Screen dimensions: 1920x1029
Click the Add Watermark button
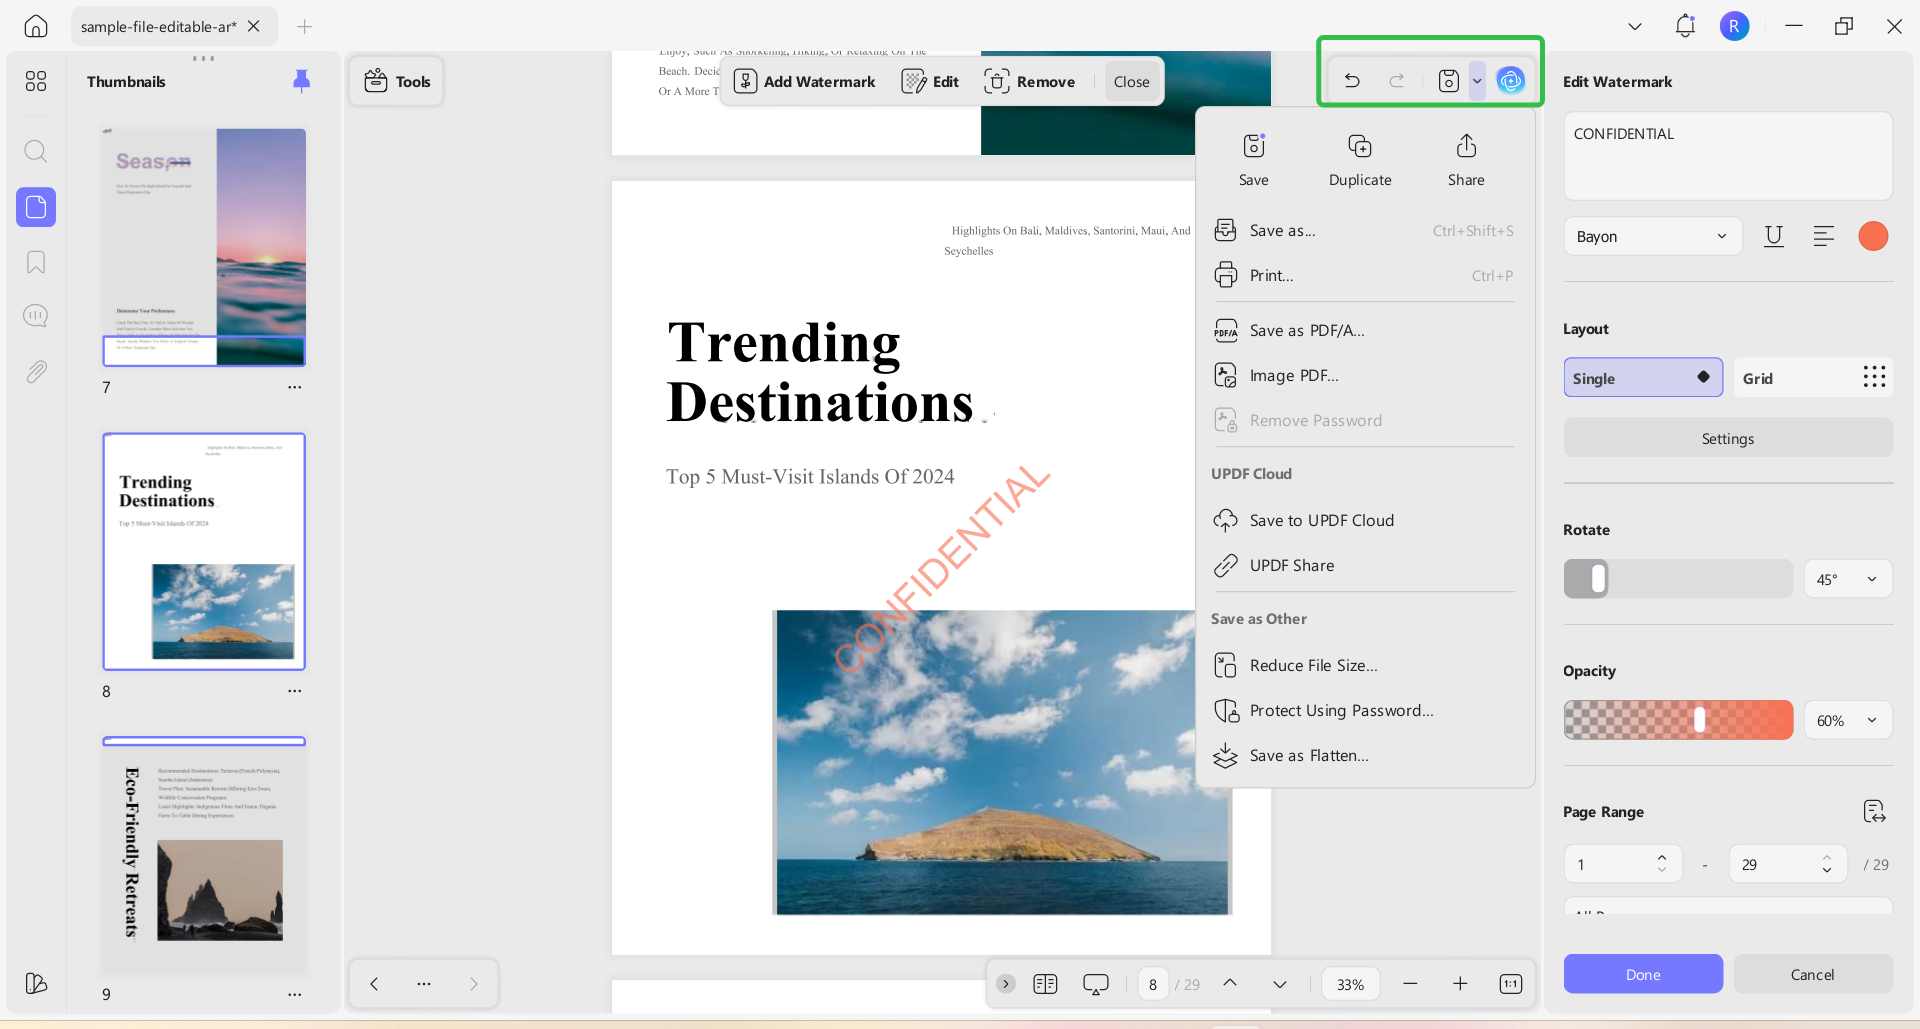click(805, 82)
